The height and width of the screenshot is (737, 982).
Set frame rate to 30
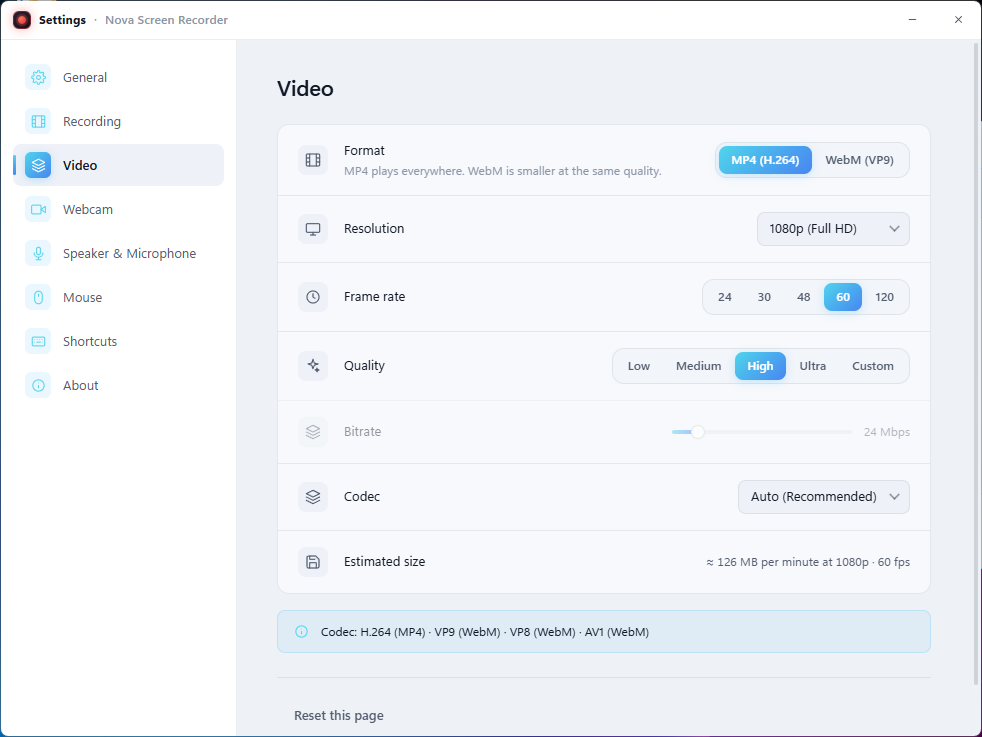coord(764,297)
